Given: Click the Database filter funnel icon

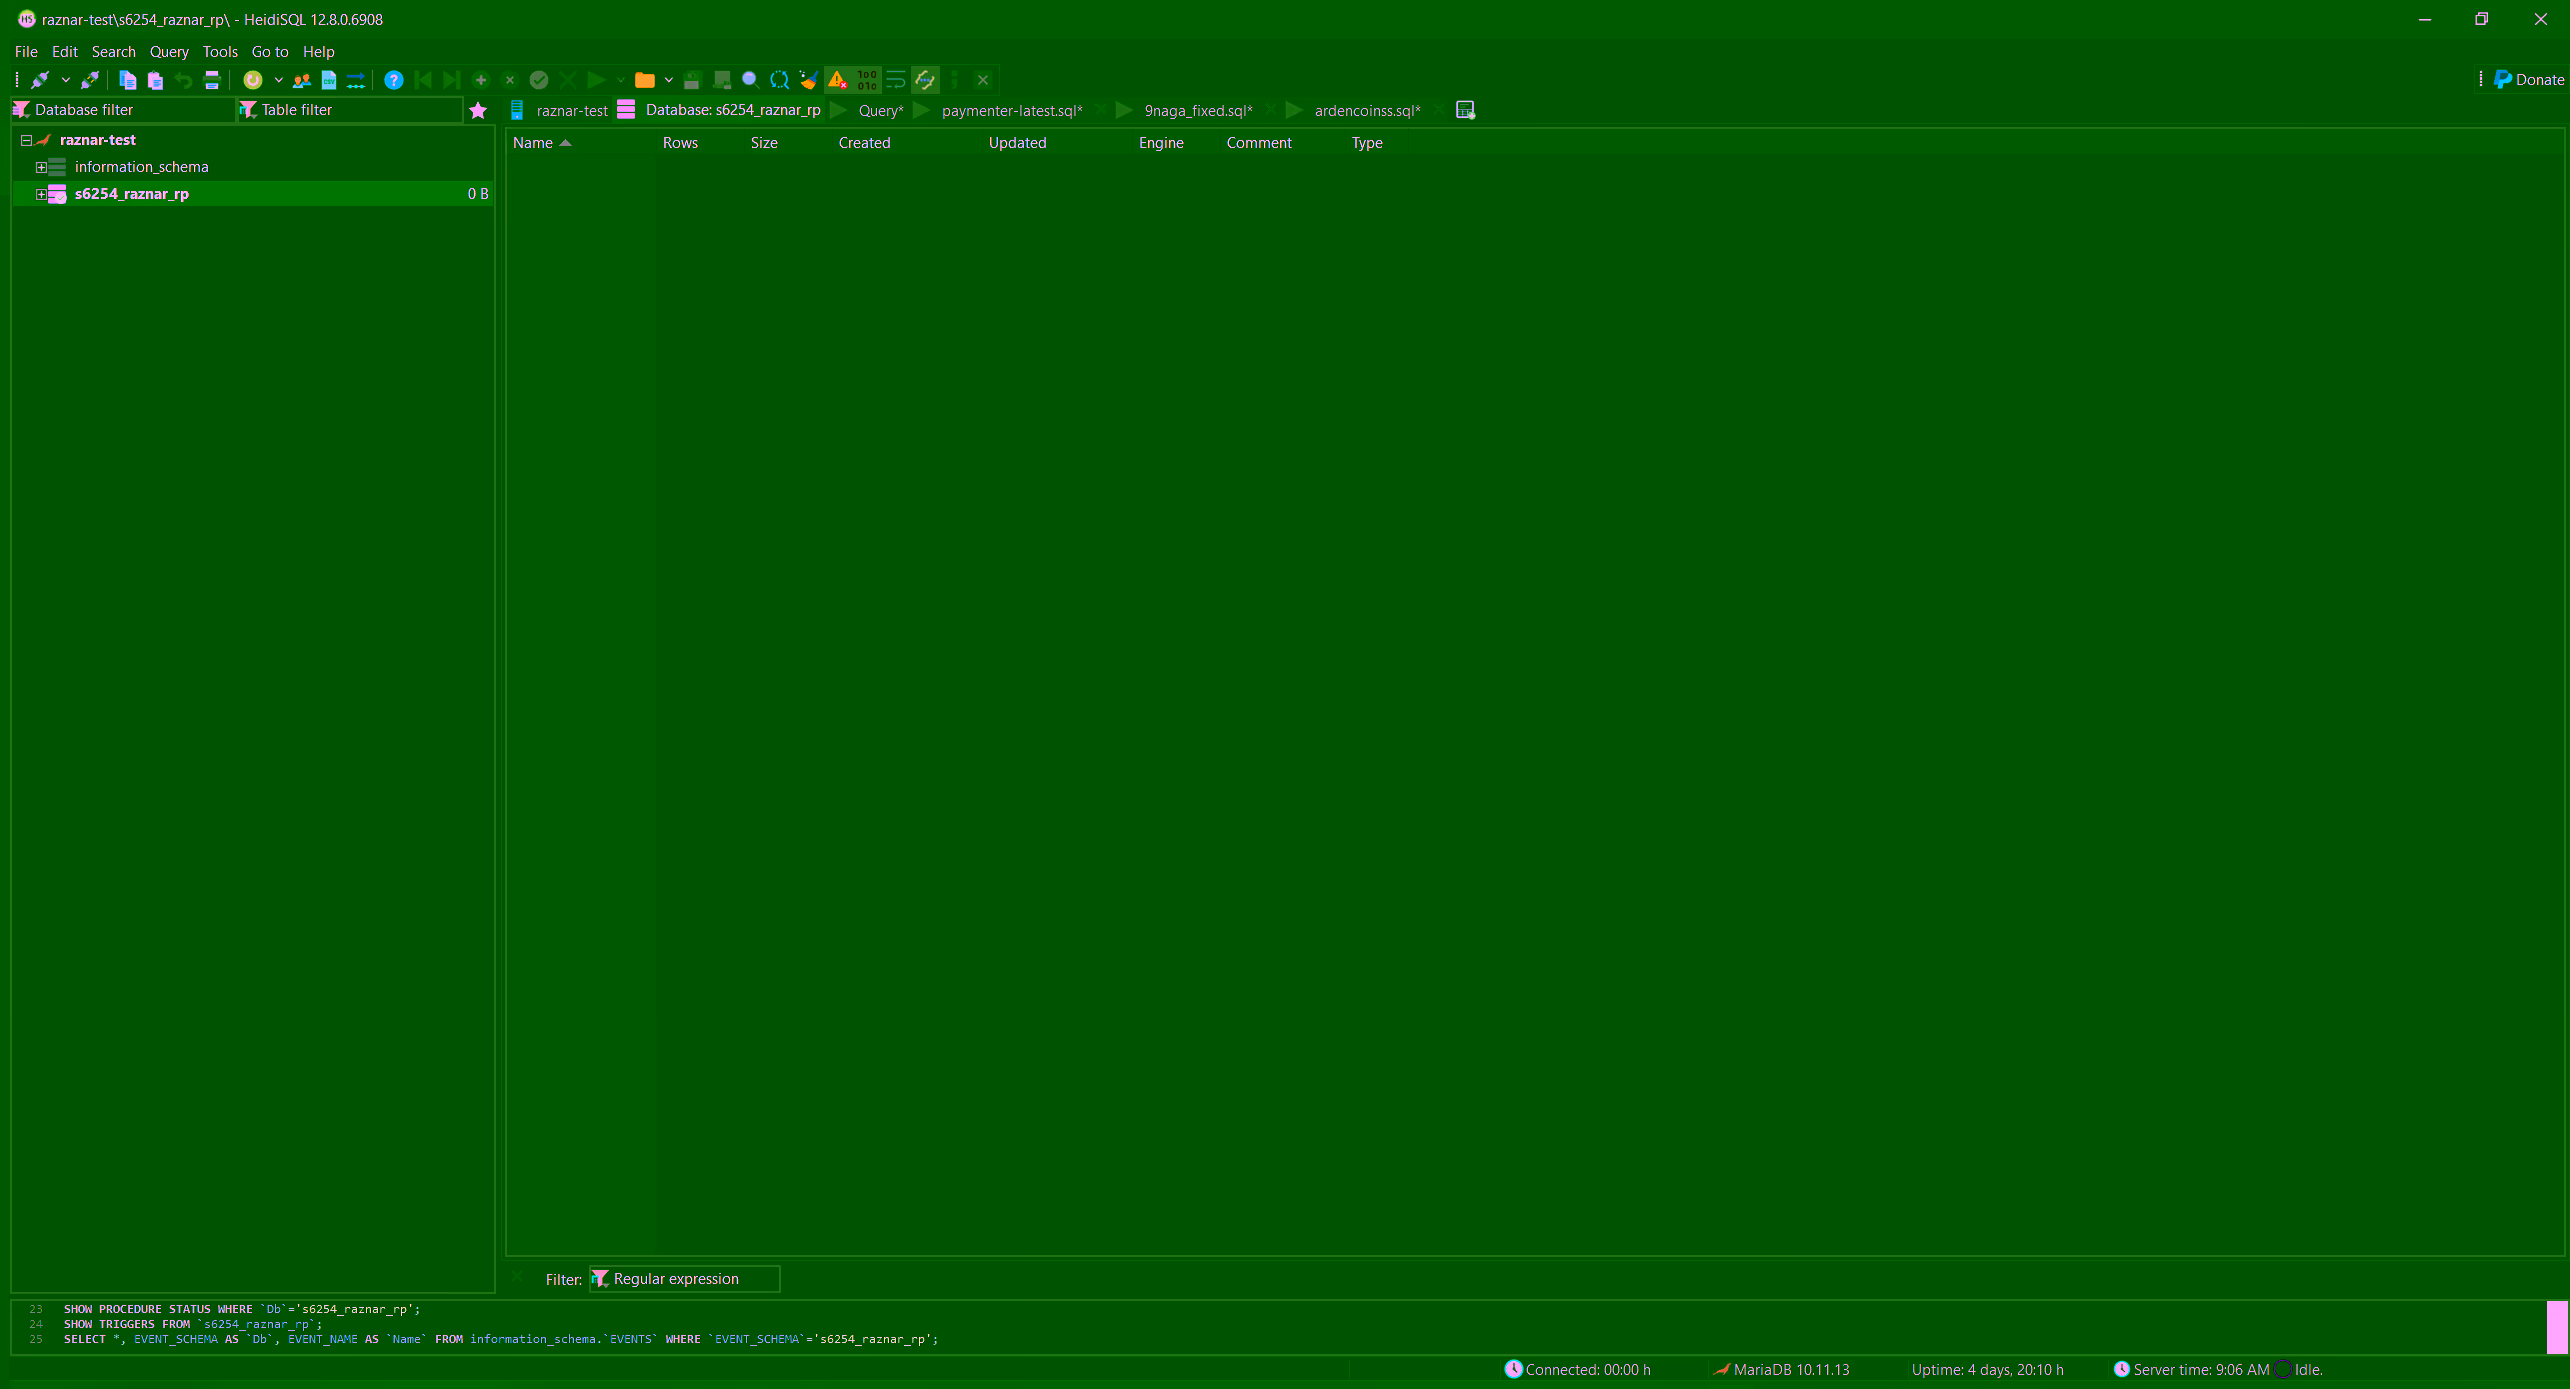Looking at the screenshot, I should 21,110.
